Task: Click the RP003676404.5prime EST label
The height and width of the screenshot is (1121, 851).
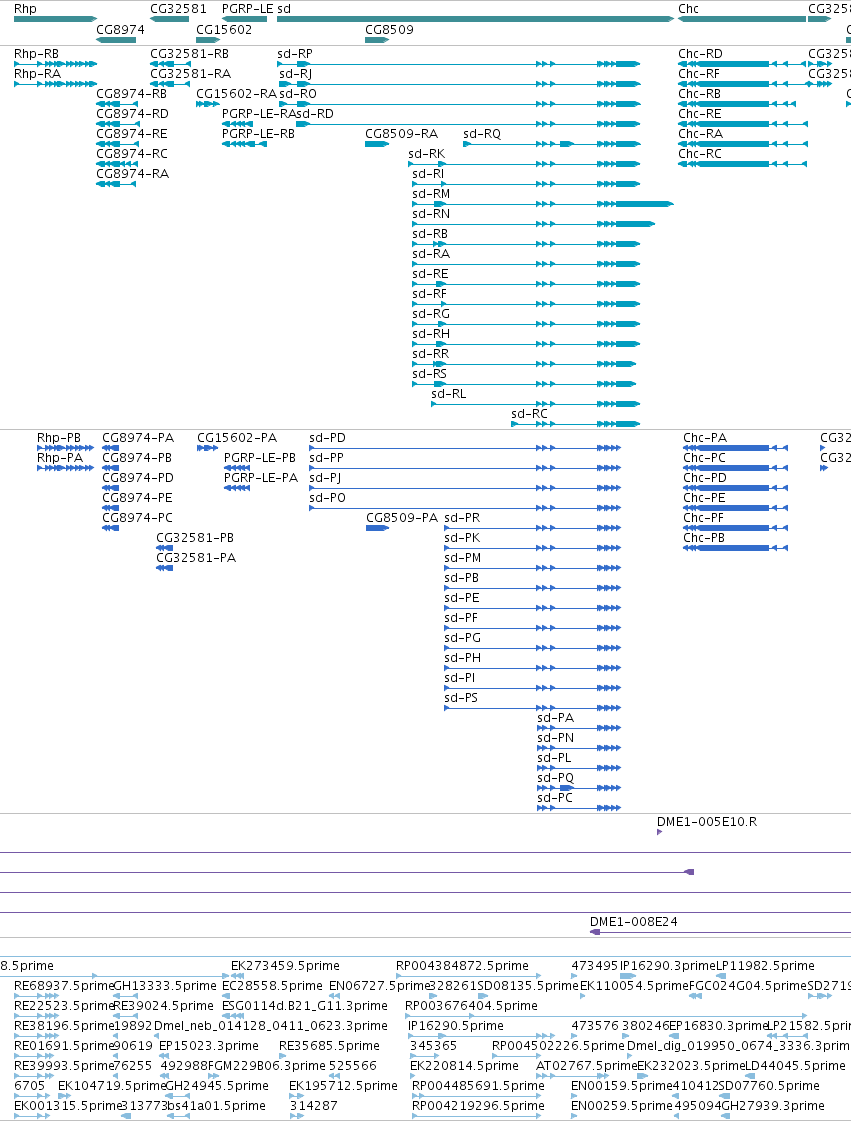Action: coord(471,1006)
